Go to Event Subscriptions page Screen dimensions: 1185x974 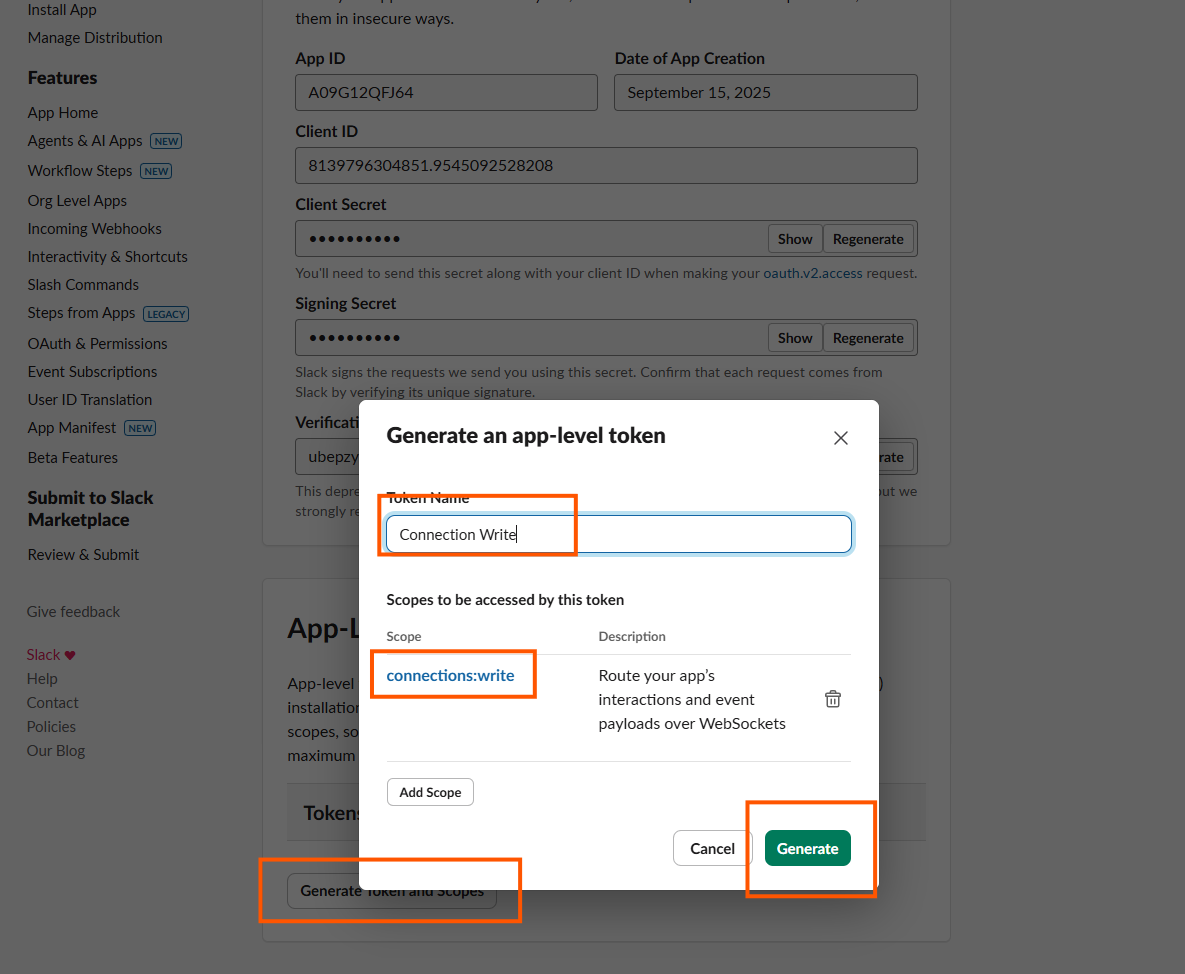[x=92, y=371]
